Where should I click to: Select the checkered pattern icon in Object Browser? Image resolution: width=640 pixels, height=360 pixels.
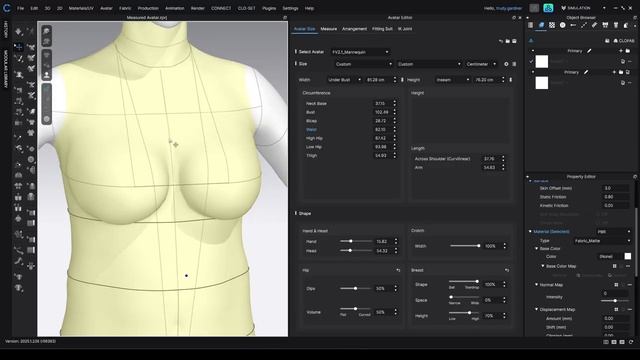coord(552,25)
